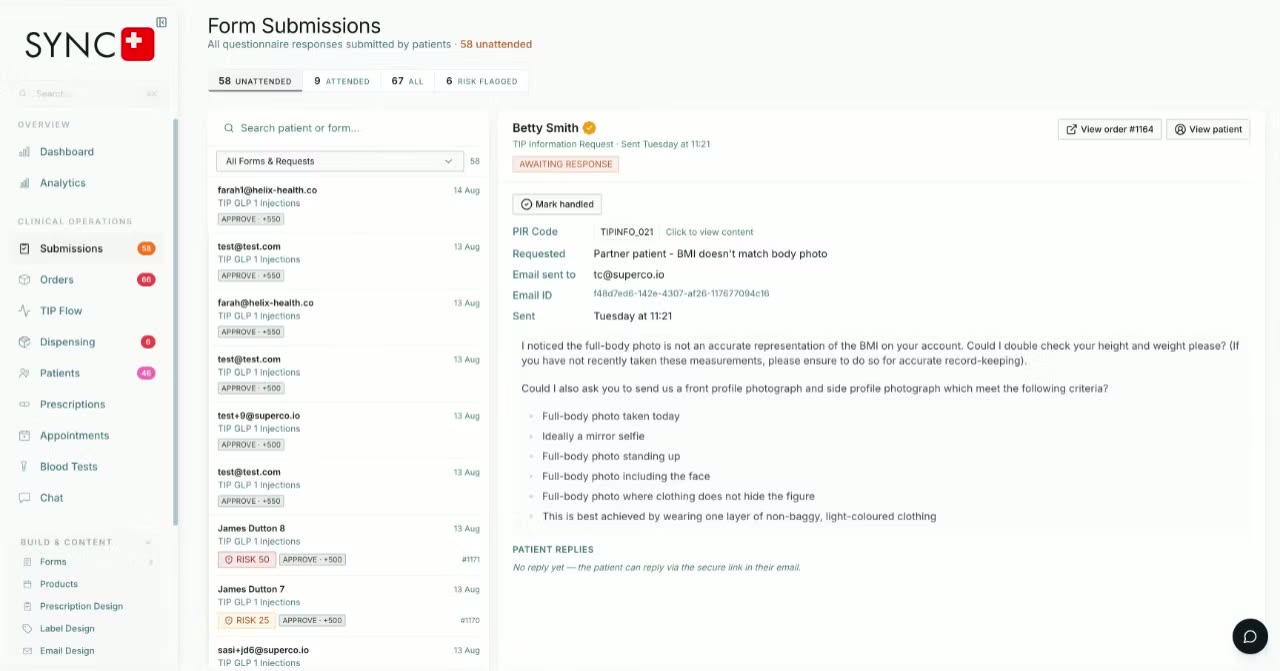Collapse the sidebar using the panel icon

click(162, 22)
